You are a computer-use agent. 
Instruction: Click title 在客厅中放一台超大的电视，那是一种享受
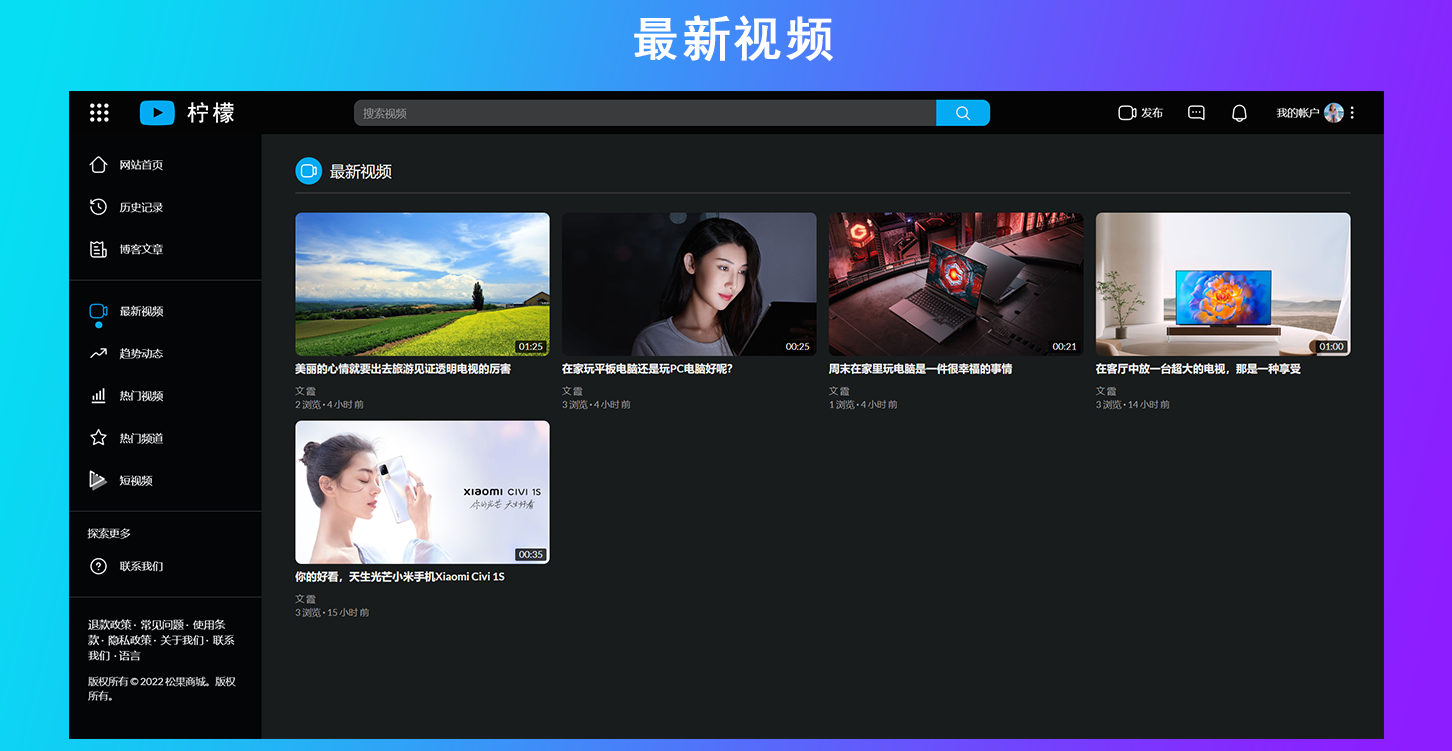1198,369
